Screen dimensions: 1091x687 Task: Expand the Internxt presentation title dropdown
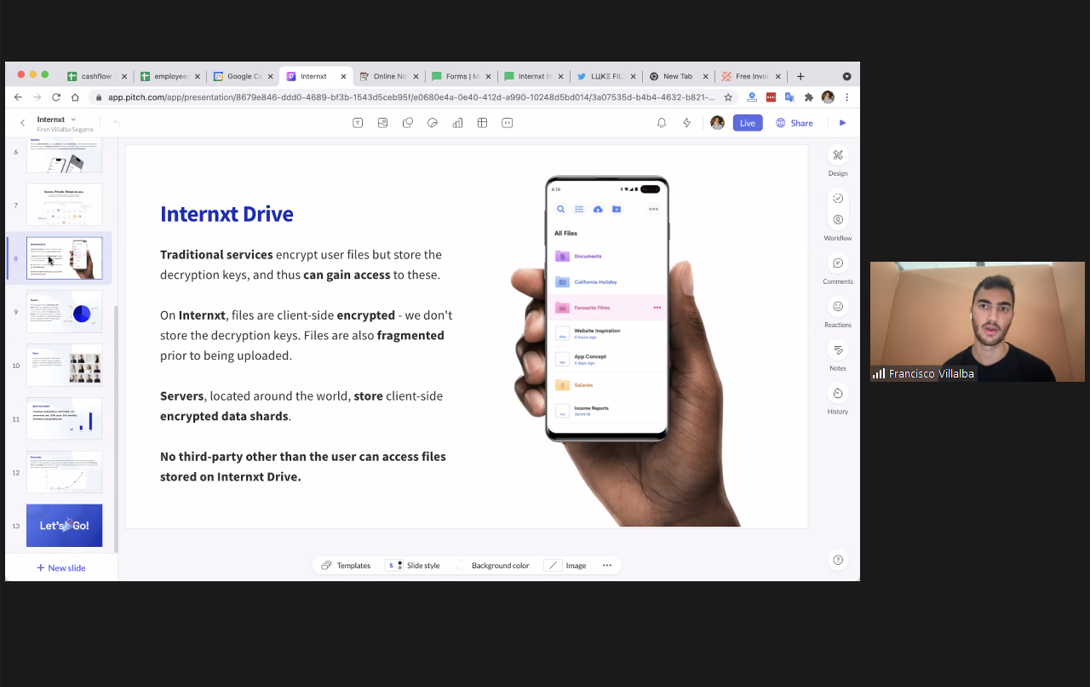[73, 120]
